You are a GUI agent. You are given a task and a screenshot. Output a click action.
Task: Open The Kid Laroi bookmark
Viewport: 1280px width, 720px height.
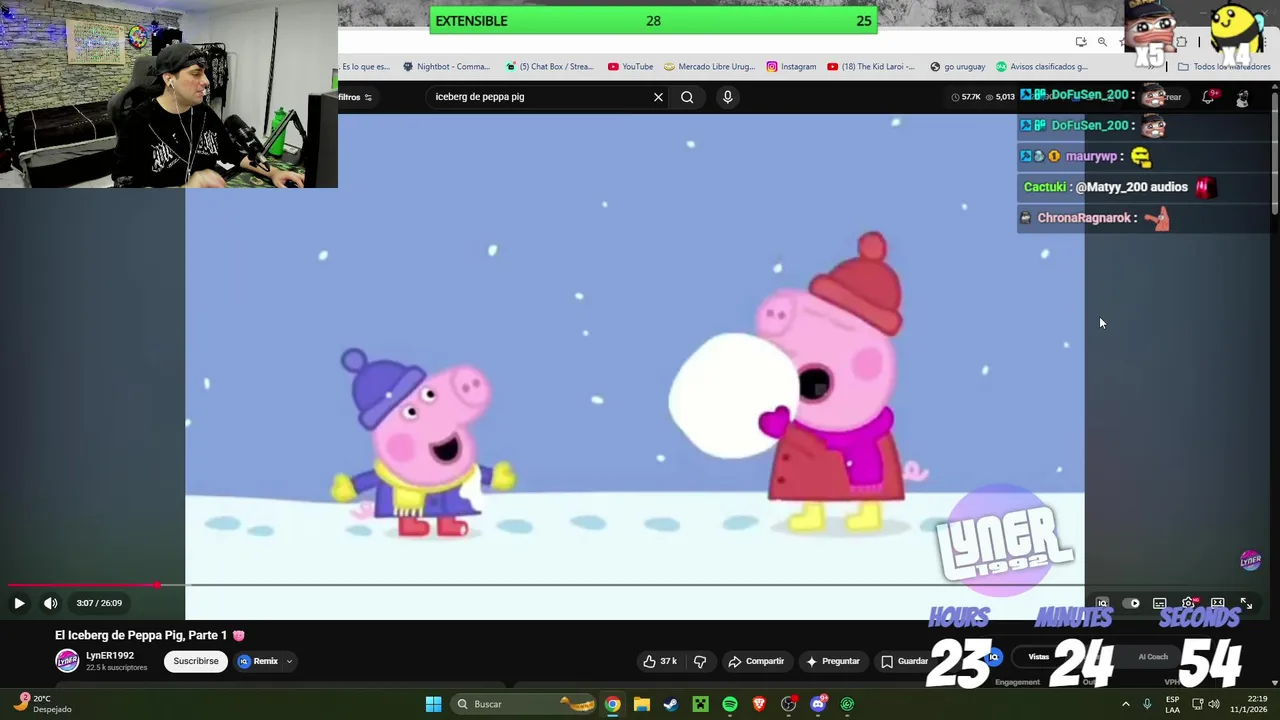click(x=871, y=67)
